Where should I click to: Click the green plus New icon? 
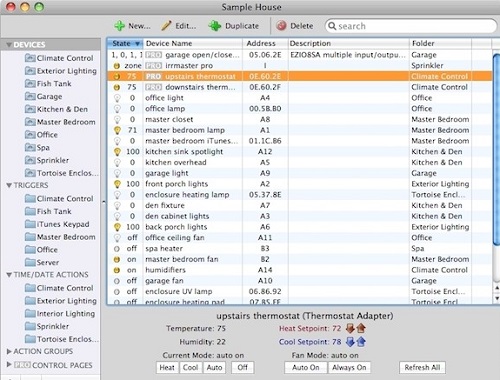point(119,26)
